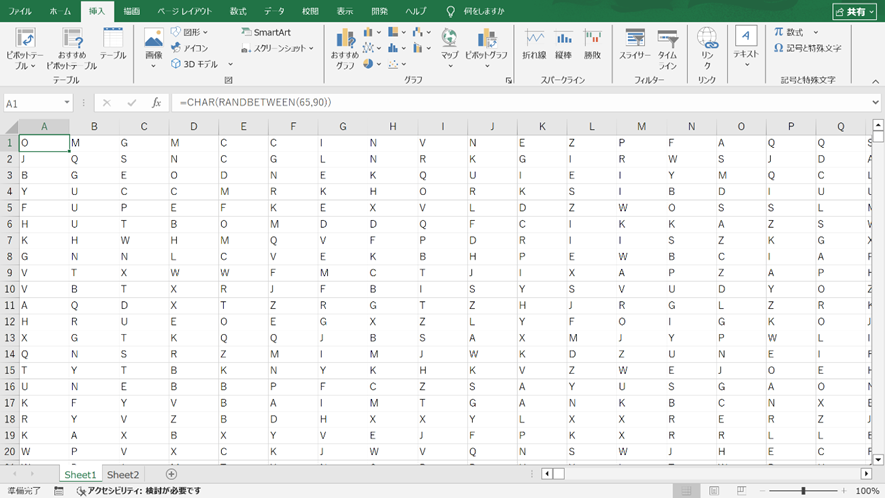Click the Share (共有) button

853,11
